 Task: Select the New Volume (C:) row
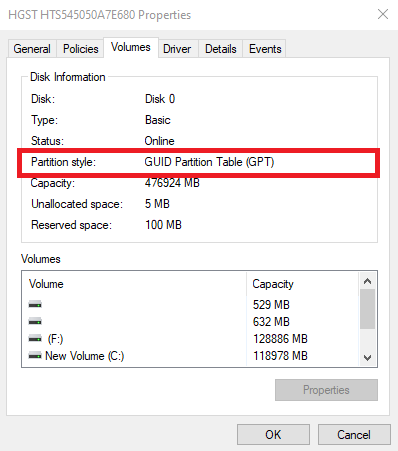coord(190,356)
